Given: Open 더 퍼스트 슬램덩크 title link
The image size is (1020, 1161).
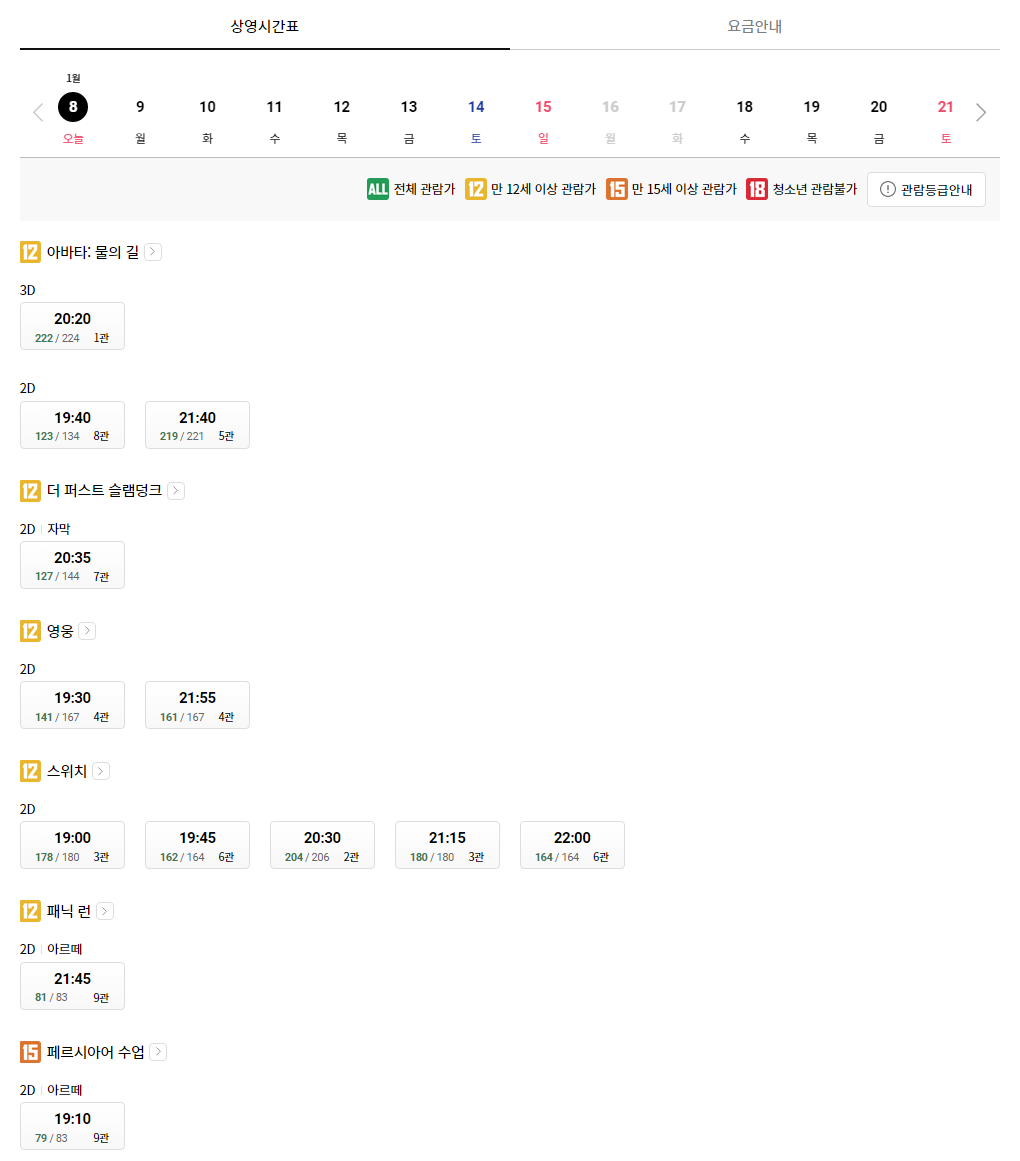Looking at the screenshot, I should 104,490.
